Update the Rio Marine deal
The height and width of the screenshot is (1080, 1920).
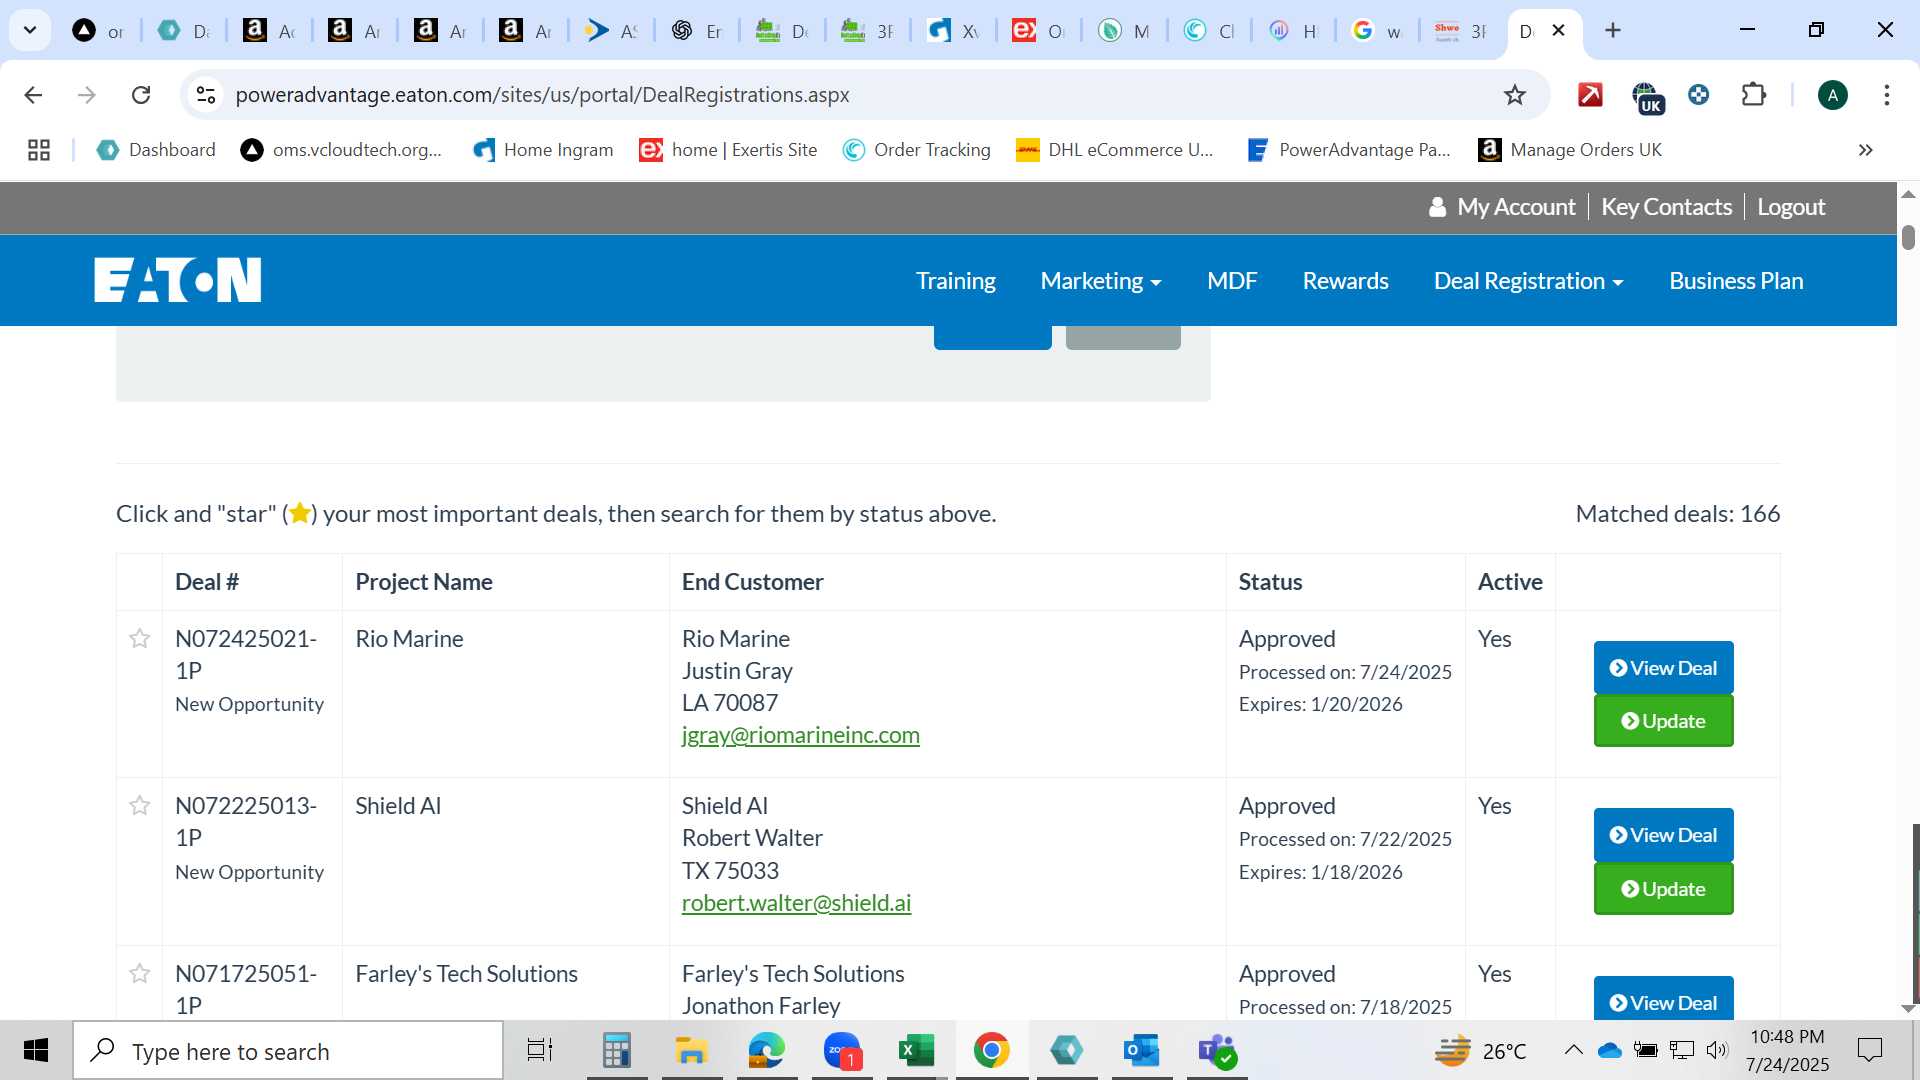1663,721
